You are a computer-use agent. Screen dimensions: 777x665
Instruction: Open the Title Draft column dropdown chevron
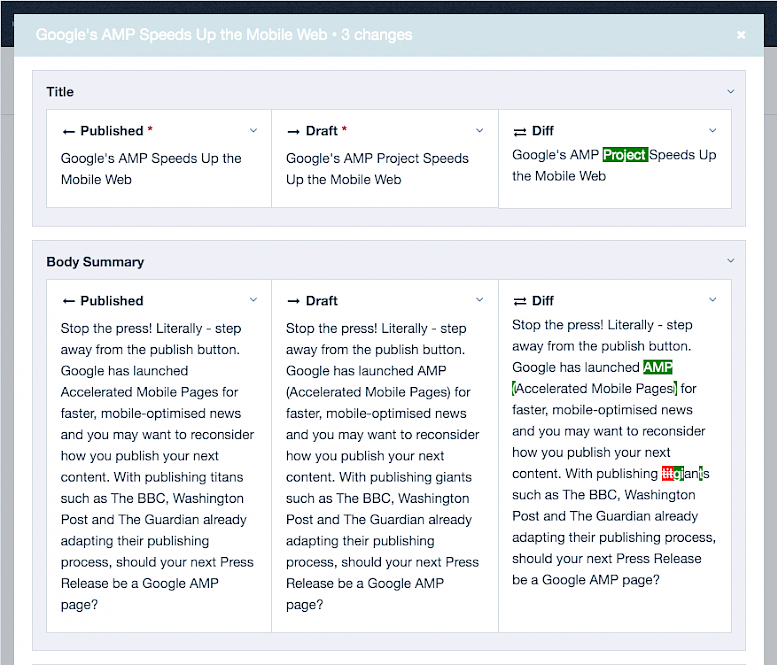coord(479,131)
